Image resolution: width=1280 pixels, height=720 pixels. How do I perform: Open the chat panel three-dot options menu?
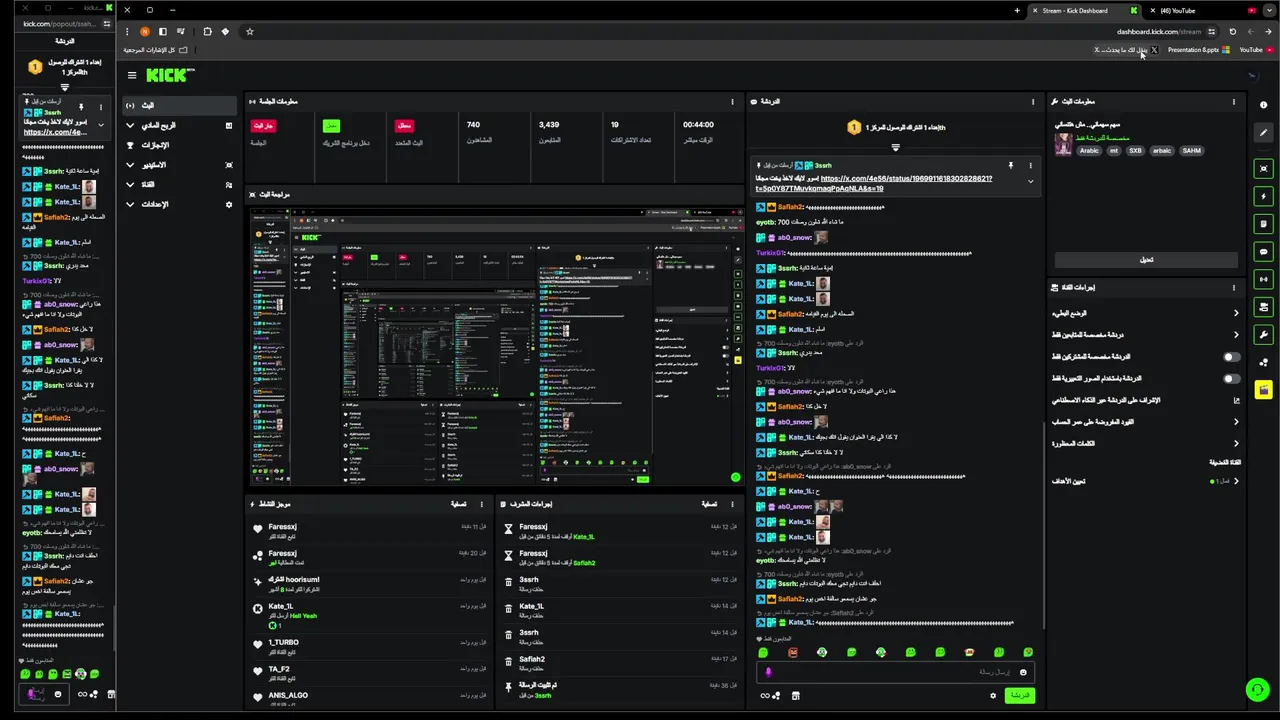[x=1033, y=101]
